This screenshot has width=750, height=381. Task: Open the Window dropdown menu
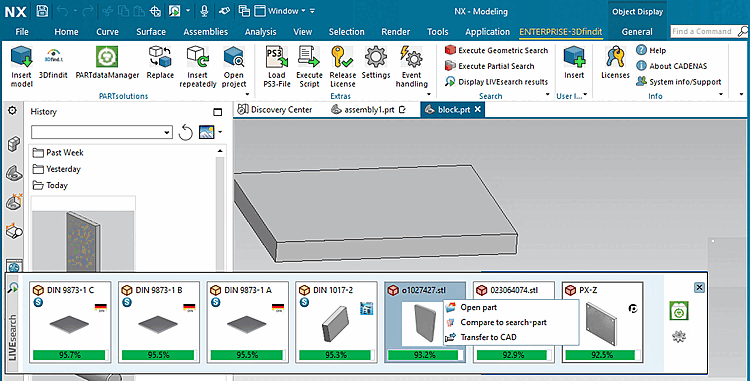(x=280, y=11)
